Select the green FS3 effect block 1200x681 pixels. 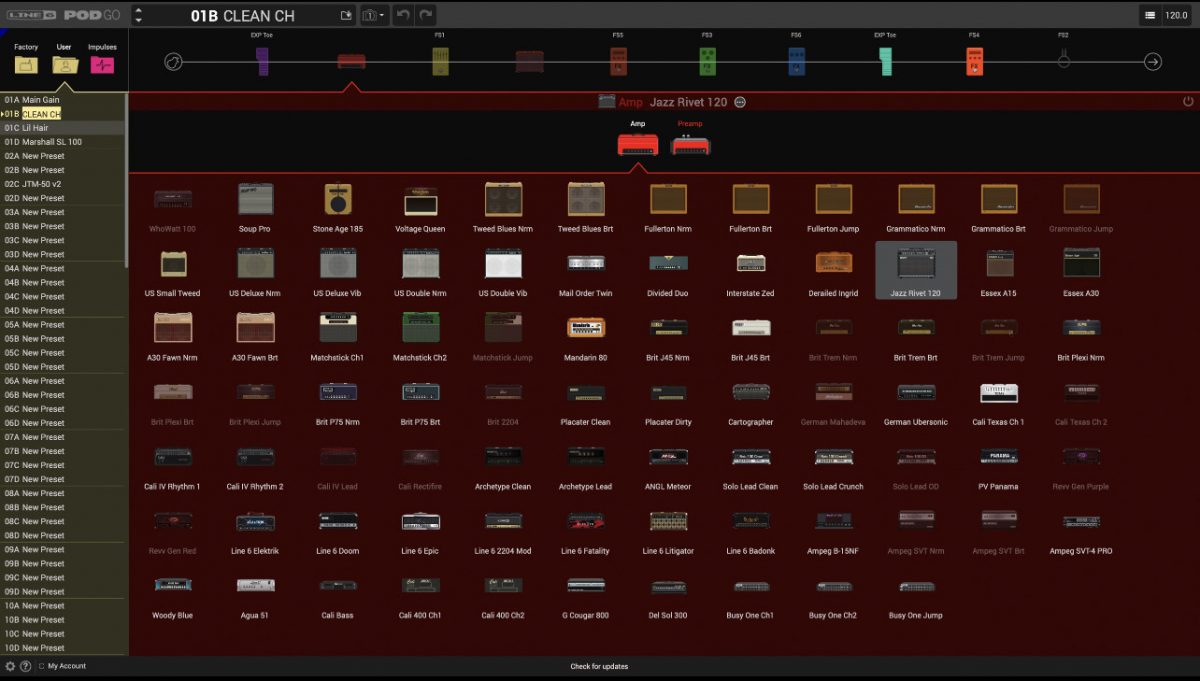tap(707, 62)
